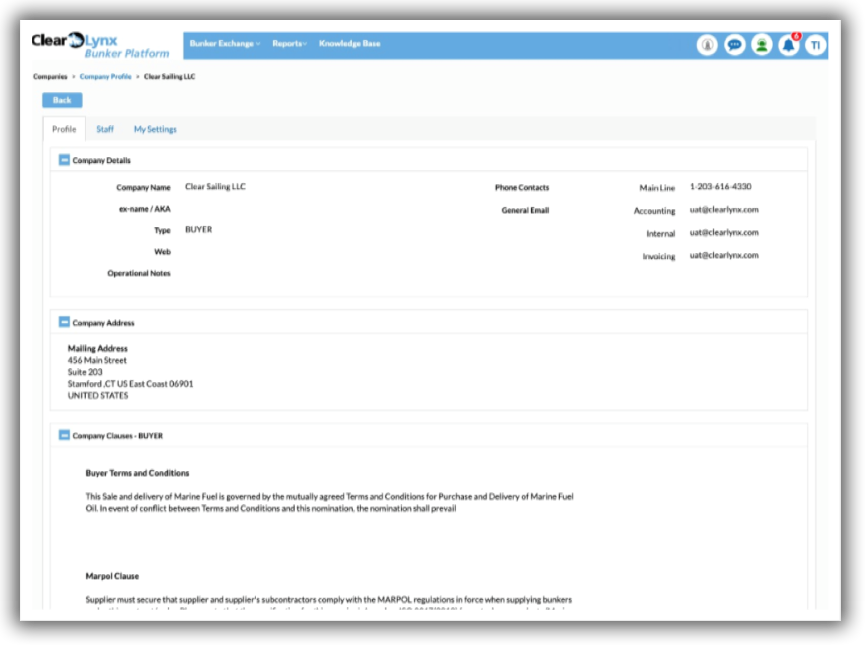
Task: Collapse the Company Address section
Action: (64, 322)
